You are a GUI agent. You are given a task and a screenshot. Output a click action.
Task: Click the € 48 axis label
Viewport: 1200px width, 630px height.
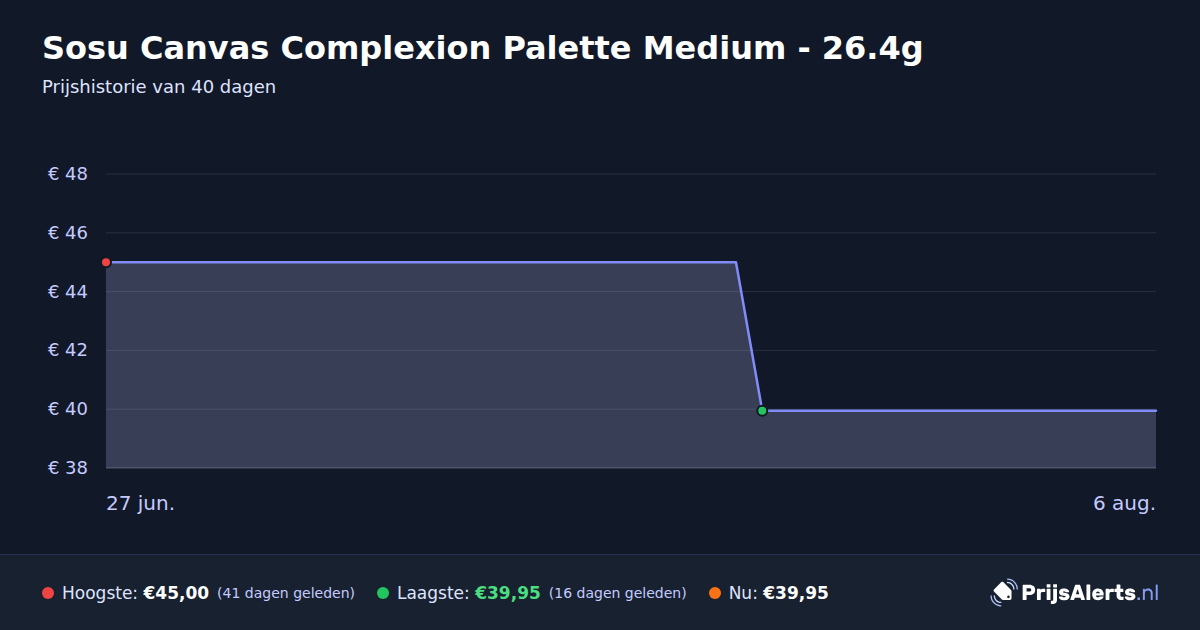coord(68,174)
